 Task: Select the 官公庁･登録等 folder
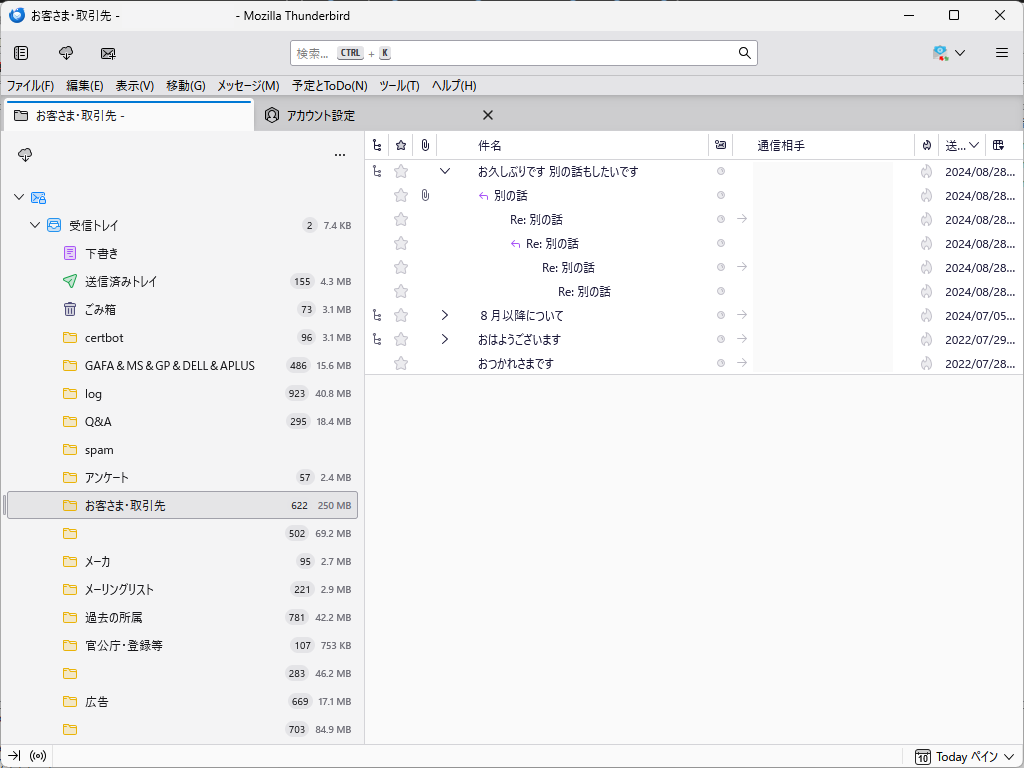point(182,646)
